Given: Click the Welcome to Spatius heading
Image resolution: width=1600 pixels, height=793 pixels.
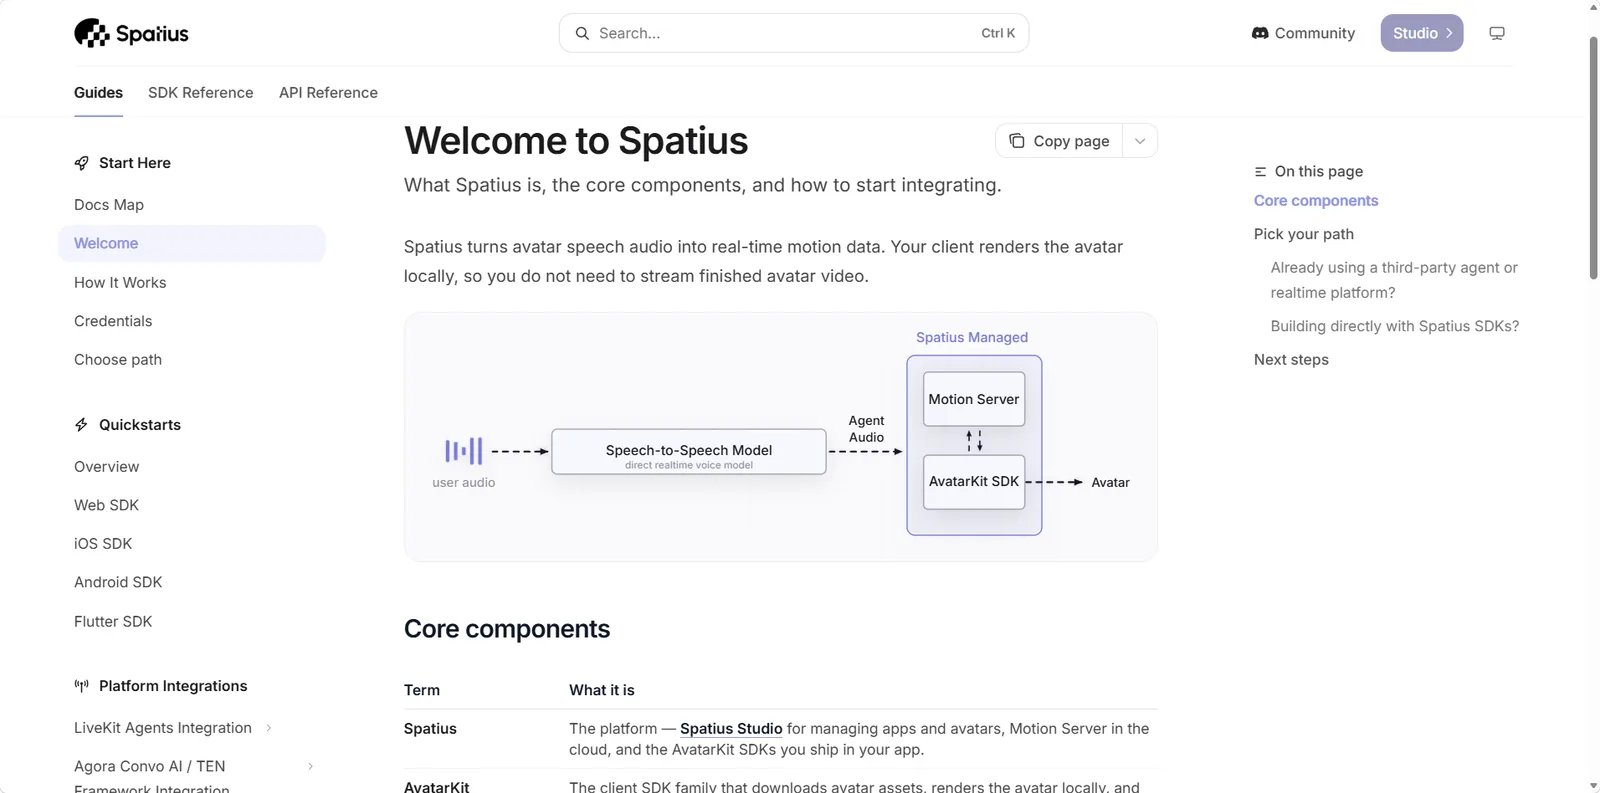Looking at the screenshot, I should 576,141.
